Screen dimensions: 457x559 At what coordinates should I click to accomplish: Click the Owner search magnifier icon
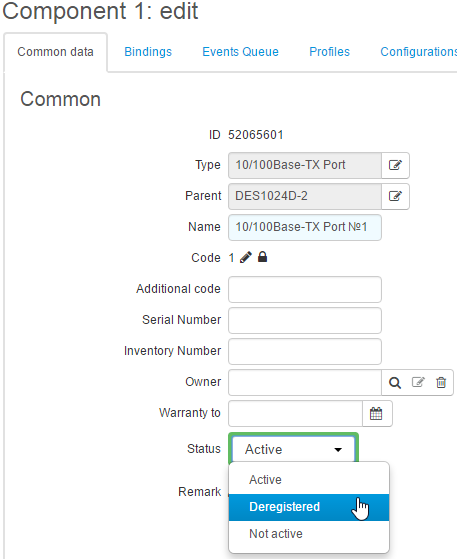[x=395, y=383]
